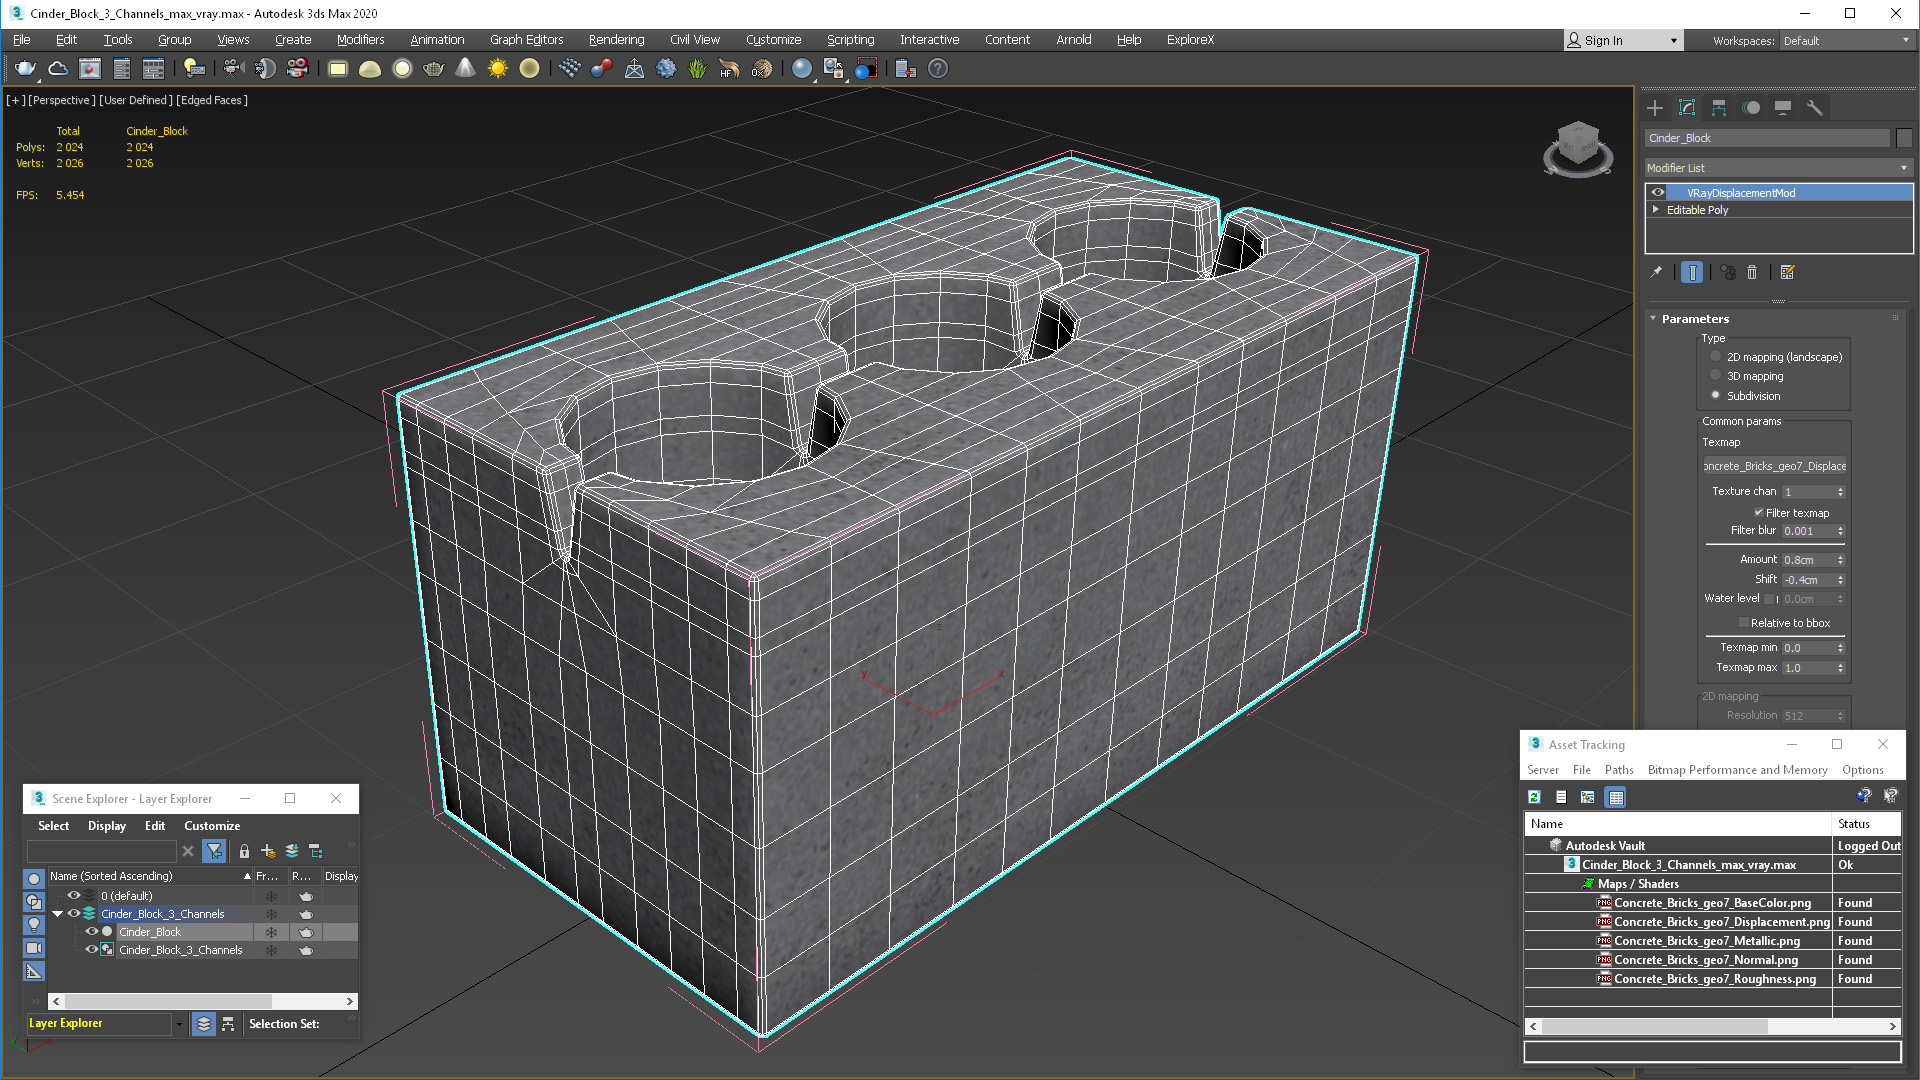Select the 3D mapping radio button
The image size is (1920, 1080).
pos(1716,376)
